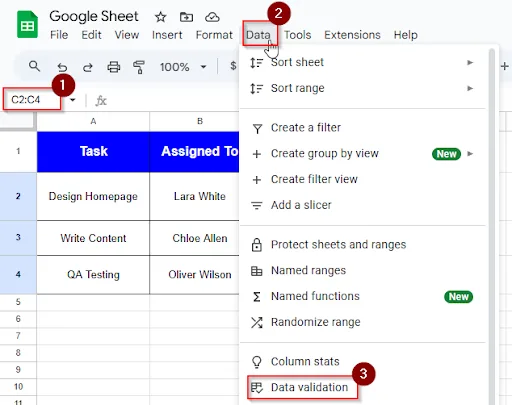The image size is (512, 405).
Task: Open the Format menu
Action: [x=214, y=35]
